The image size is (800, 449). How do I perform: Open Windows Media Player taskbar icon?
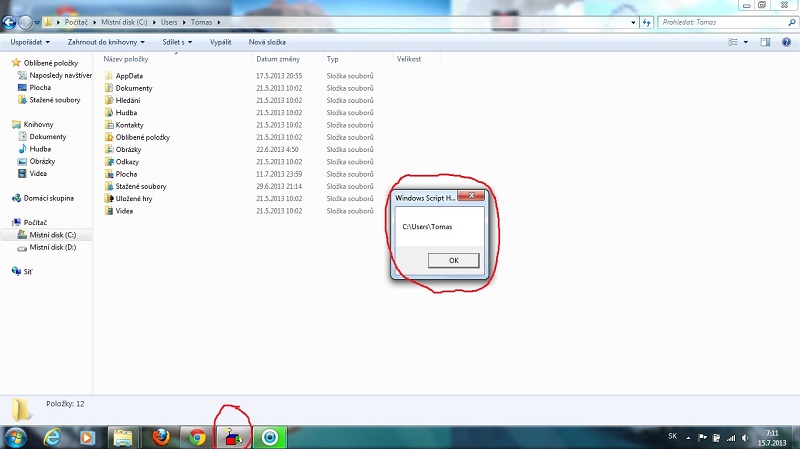point(87,437)
